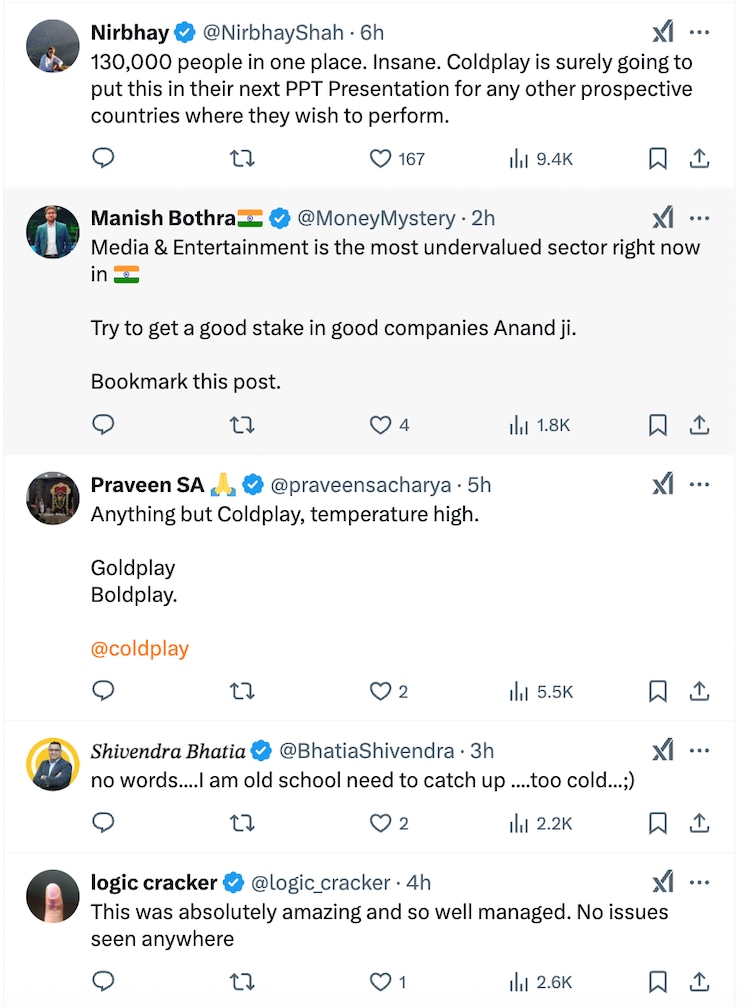Viewport: 750px width, 1007px height.
Task: Like Nirbhay's tweet with 167 likes
Action: (x=381, y=158)
